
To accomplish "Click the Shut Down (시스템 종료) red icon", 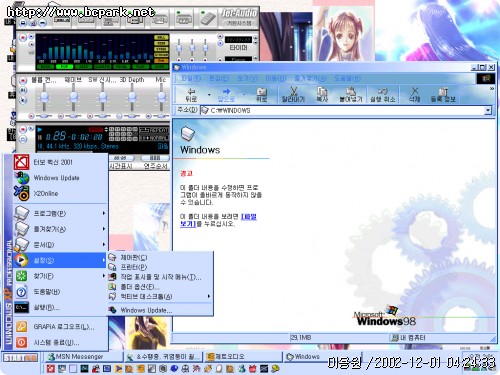I will click(22, 342).
